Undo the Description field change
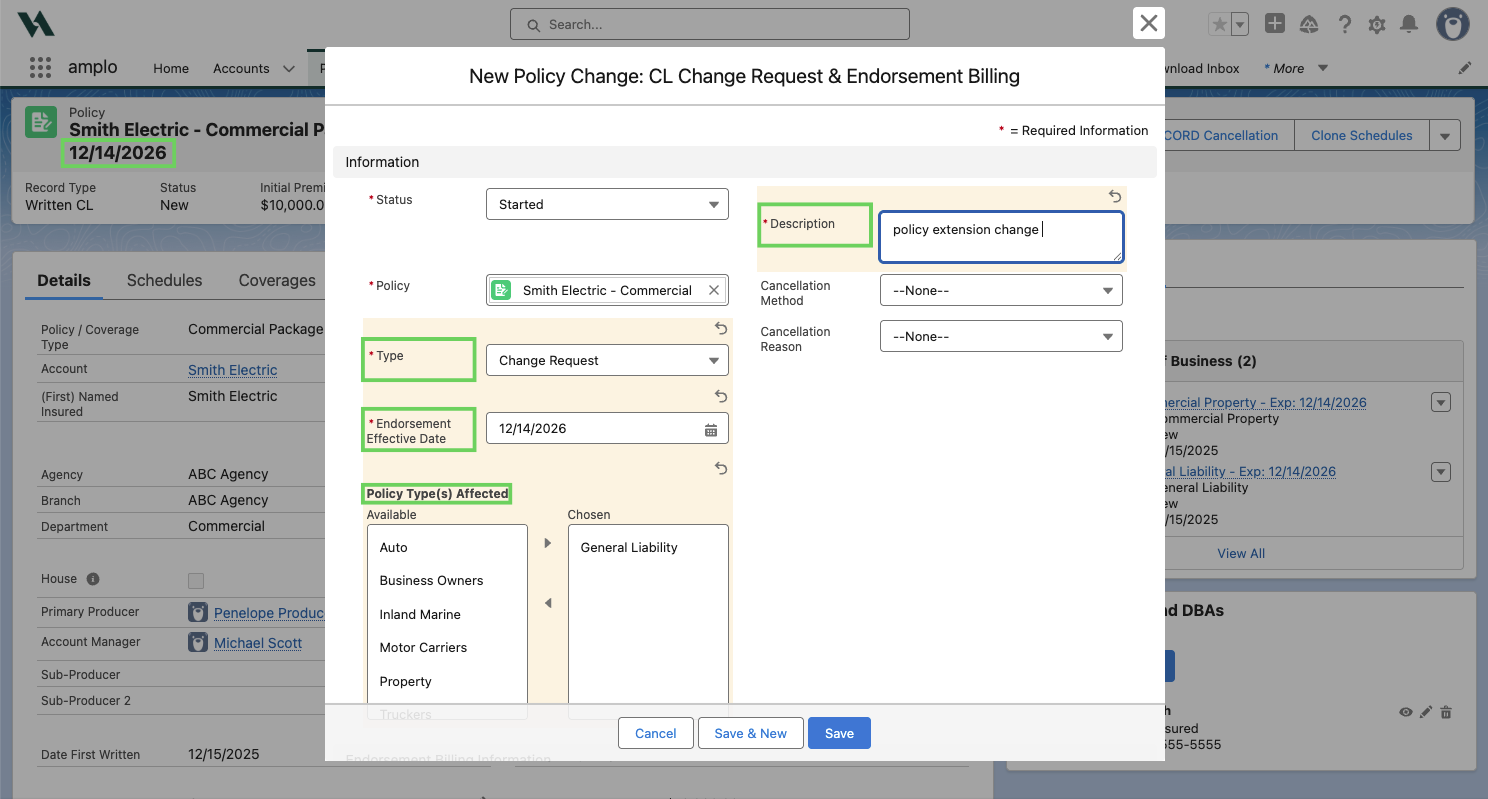The width and height of the screenshot is (1488, 799). point(1115,197)
